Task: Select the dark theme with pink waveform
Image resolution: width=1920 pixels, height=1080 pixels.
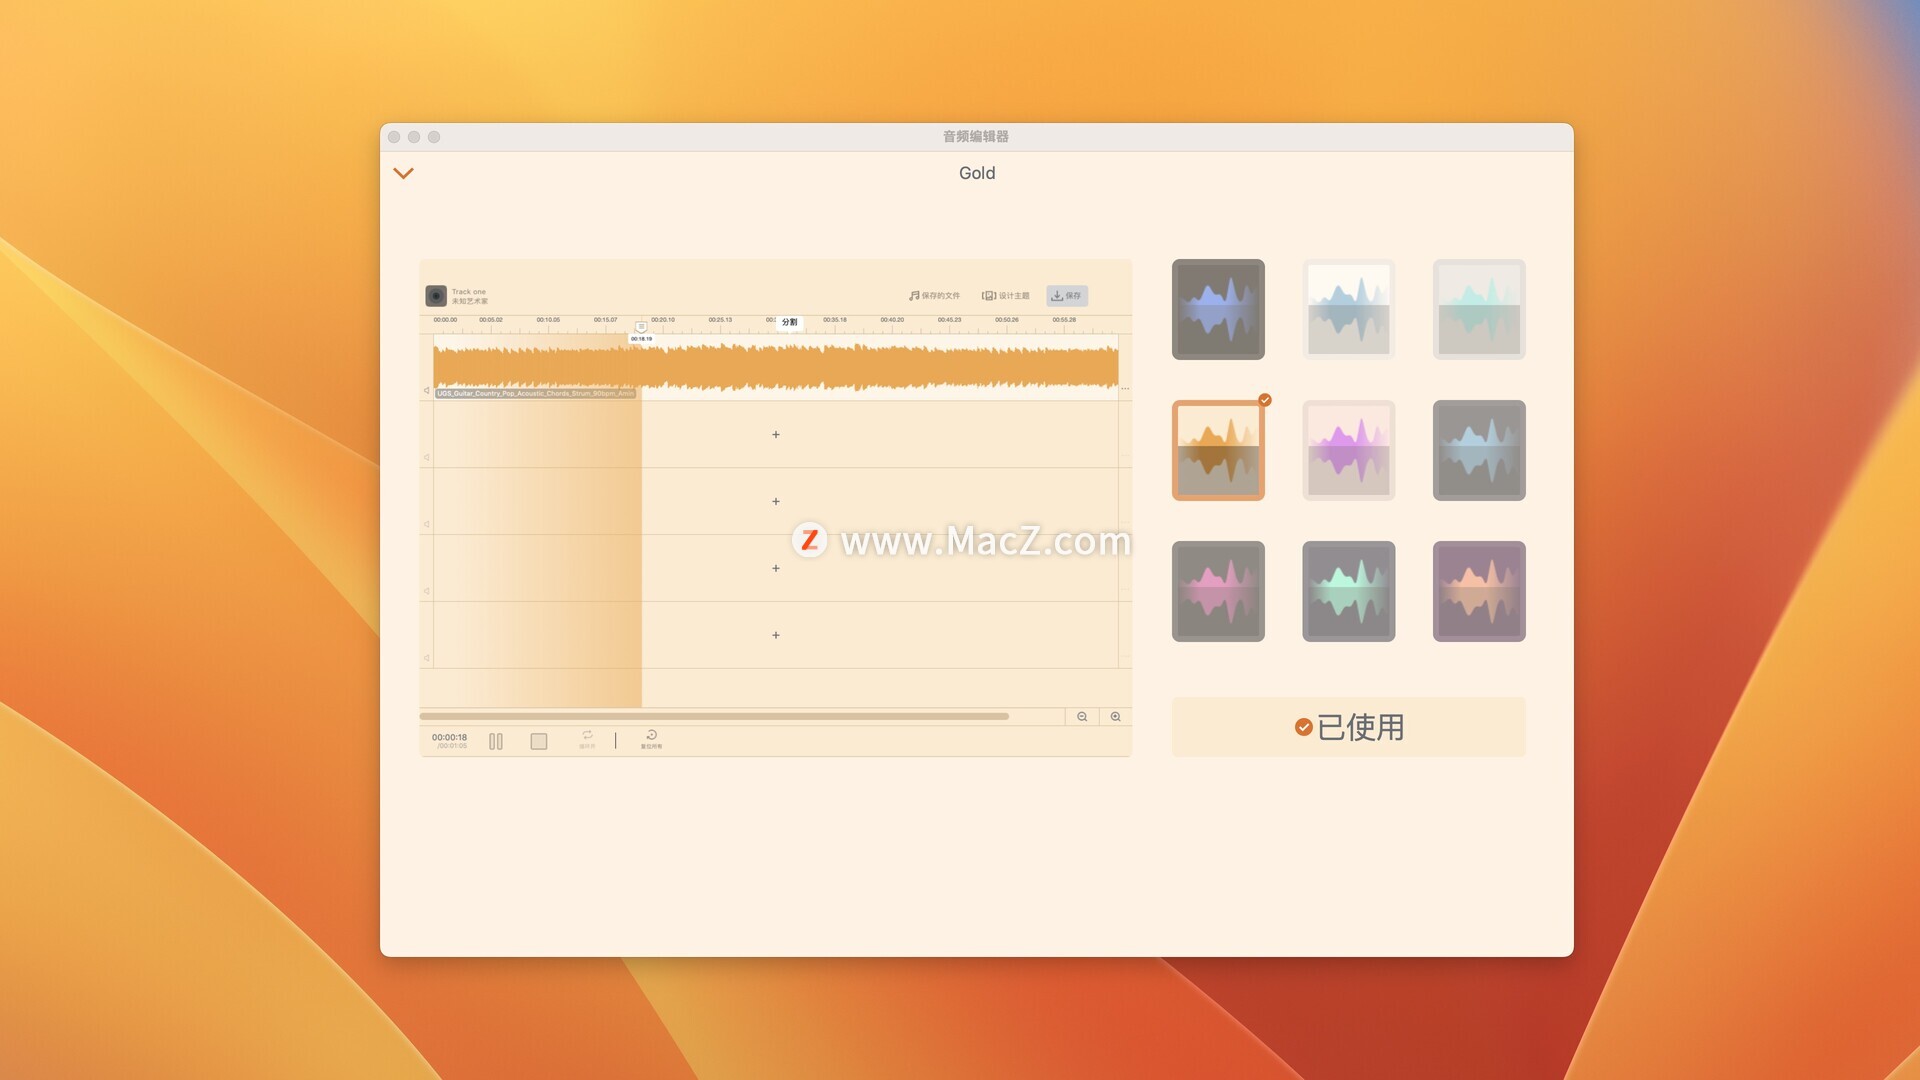Action: point(1218,591)
